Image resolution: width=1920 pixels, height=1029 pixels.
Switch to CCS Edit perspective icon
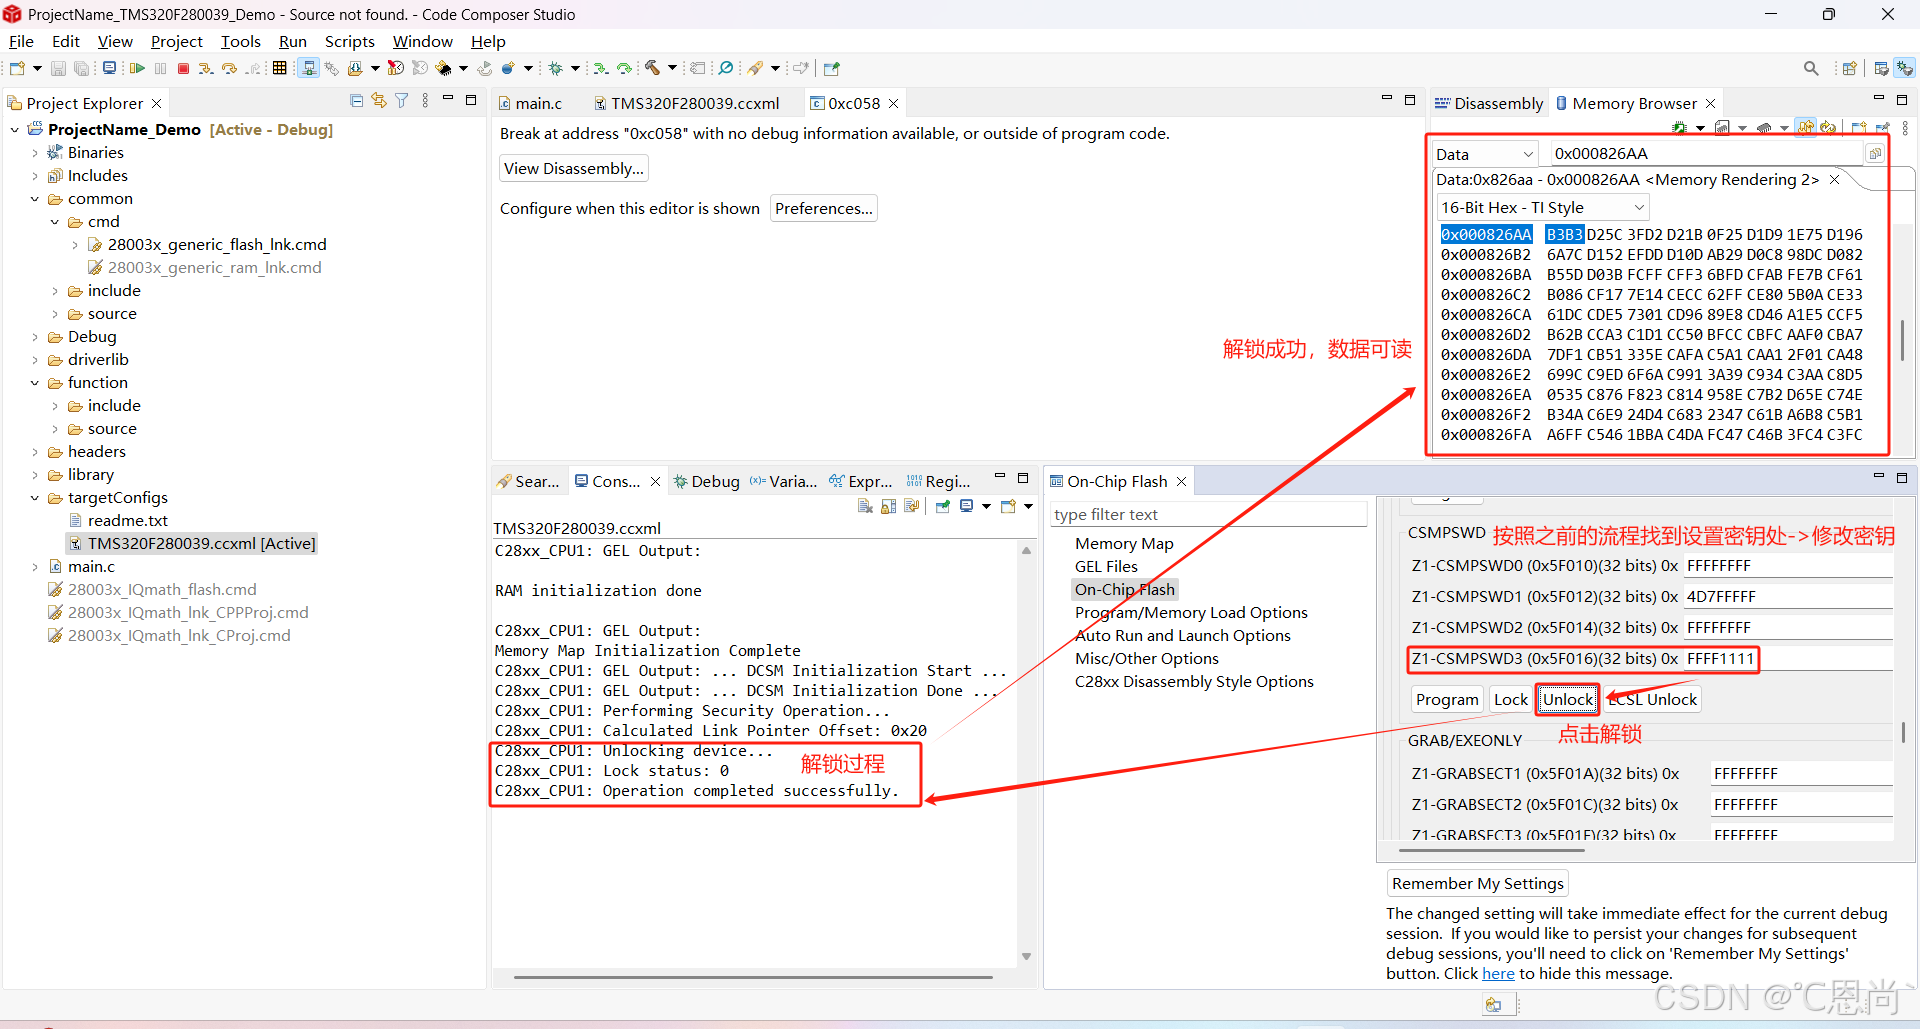(1881, 68)
